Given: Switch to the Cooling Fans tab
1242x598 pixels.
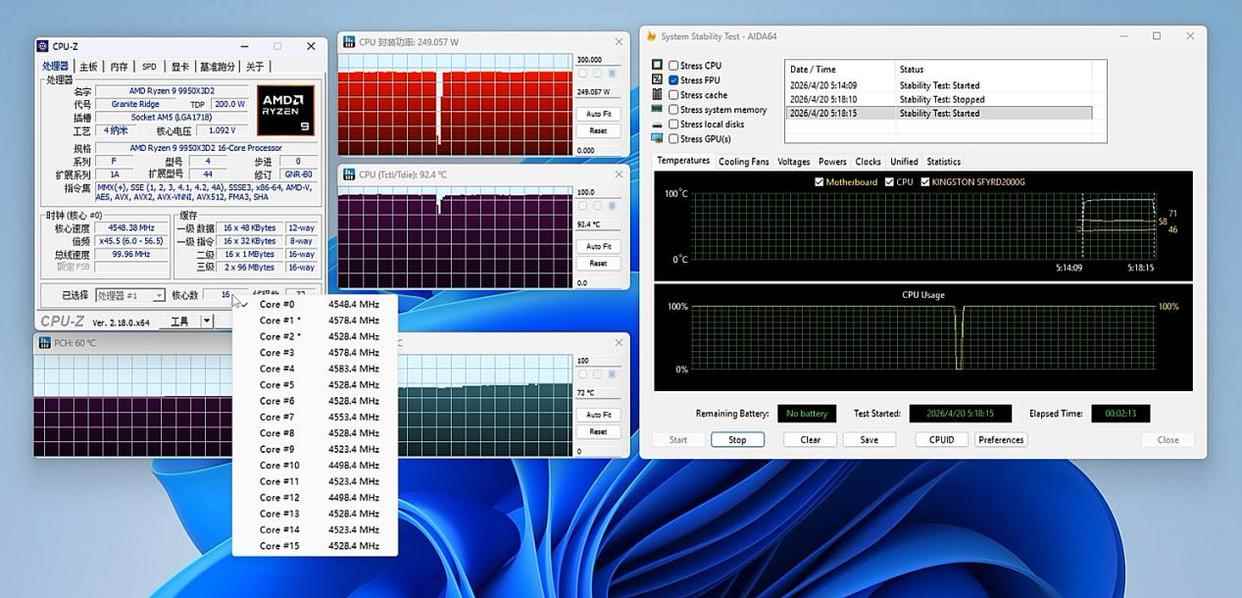Looking at the screenshot, I should click(x=744, y=161).
